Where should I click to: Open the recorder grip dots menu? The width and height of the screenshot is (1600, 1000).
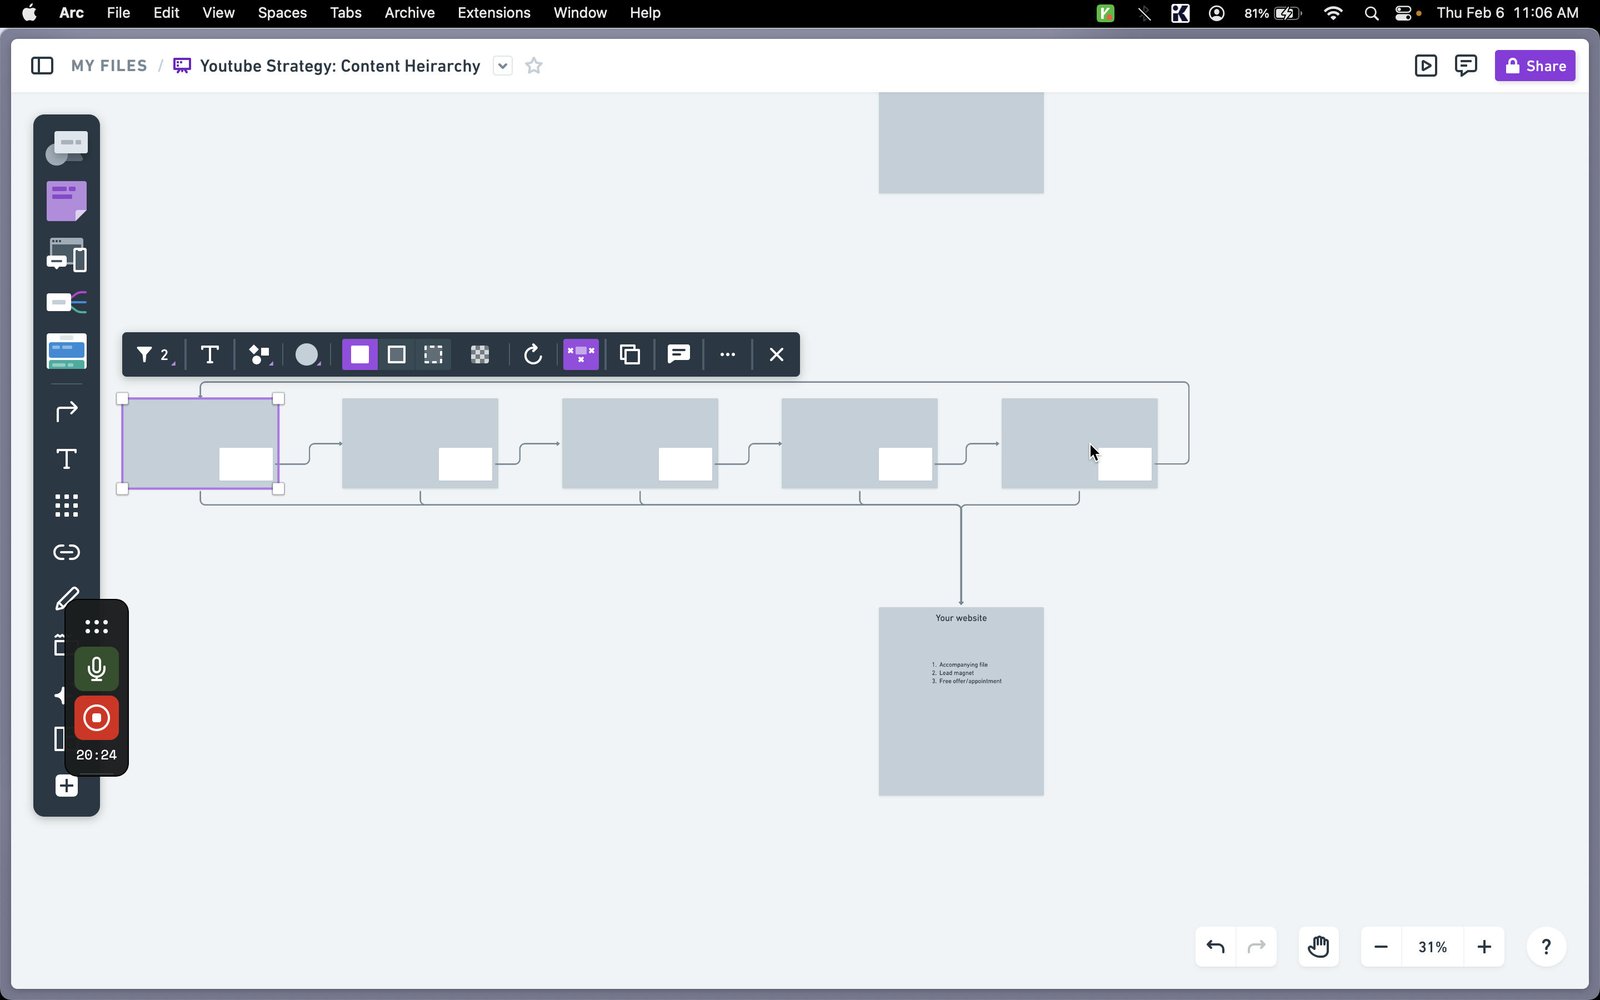(96, 627)
